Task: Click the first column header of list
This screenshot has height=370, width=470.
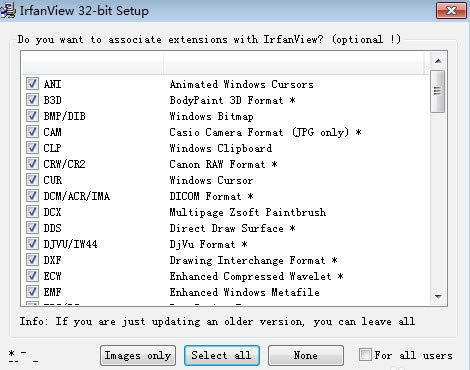Action: click(x=92, y=63)
